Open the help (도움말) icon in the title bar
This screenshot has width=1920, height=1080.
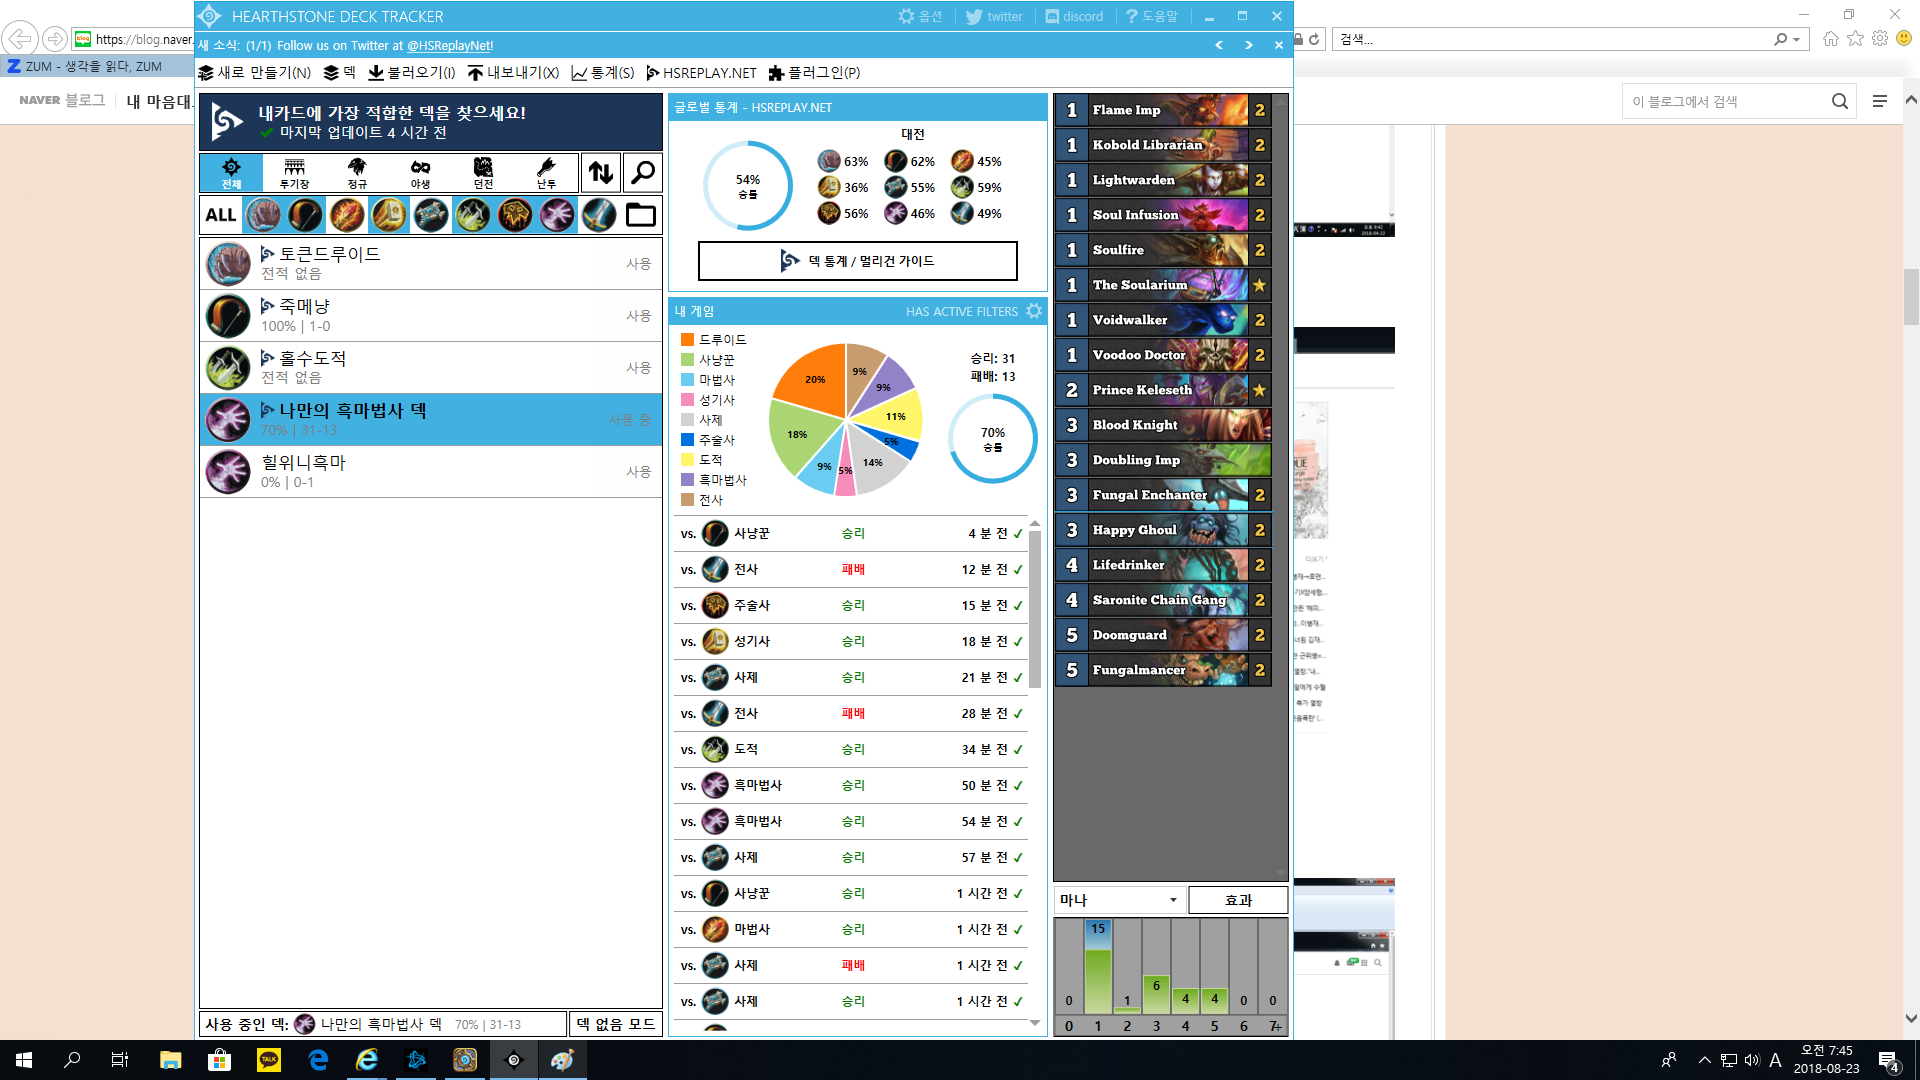(1151, 16)
